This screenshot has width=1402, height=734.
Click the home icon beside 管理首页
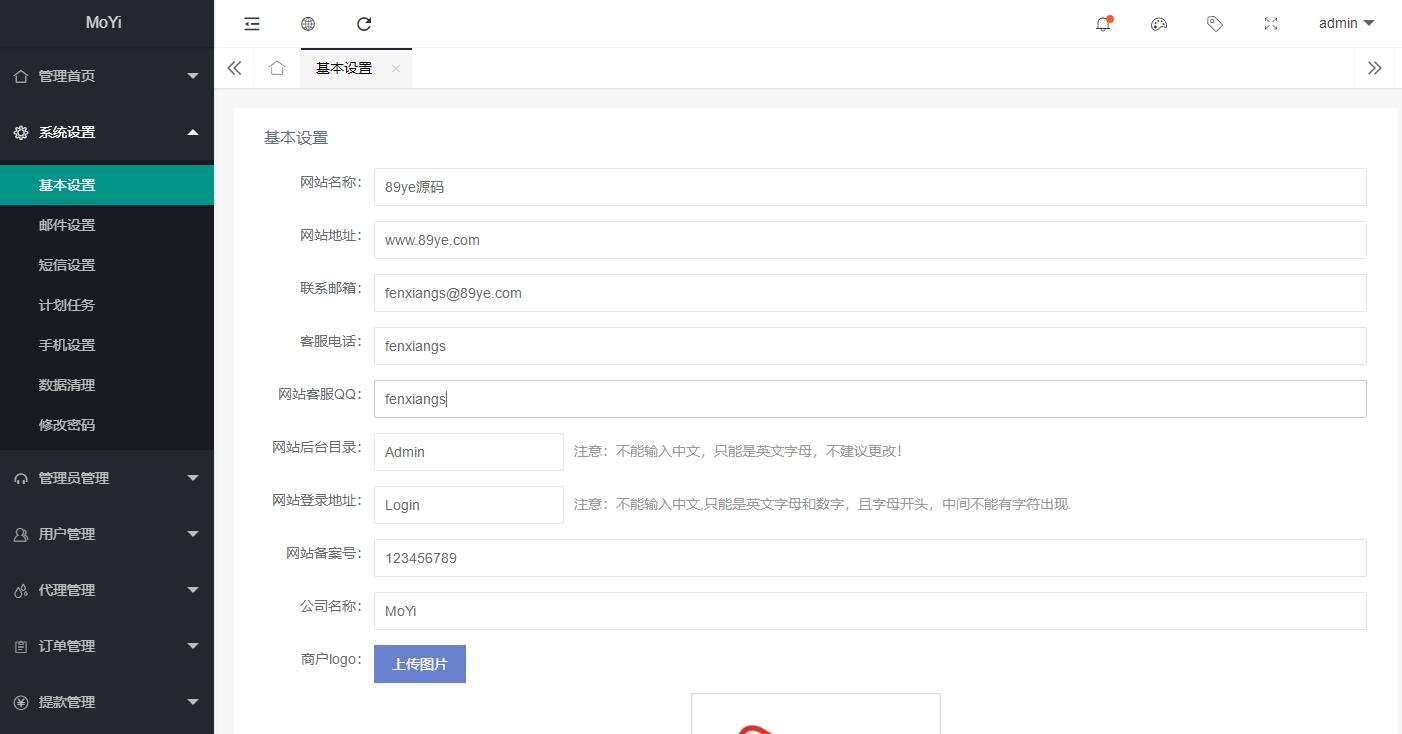[x=21, y=76]
